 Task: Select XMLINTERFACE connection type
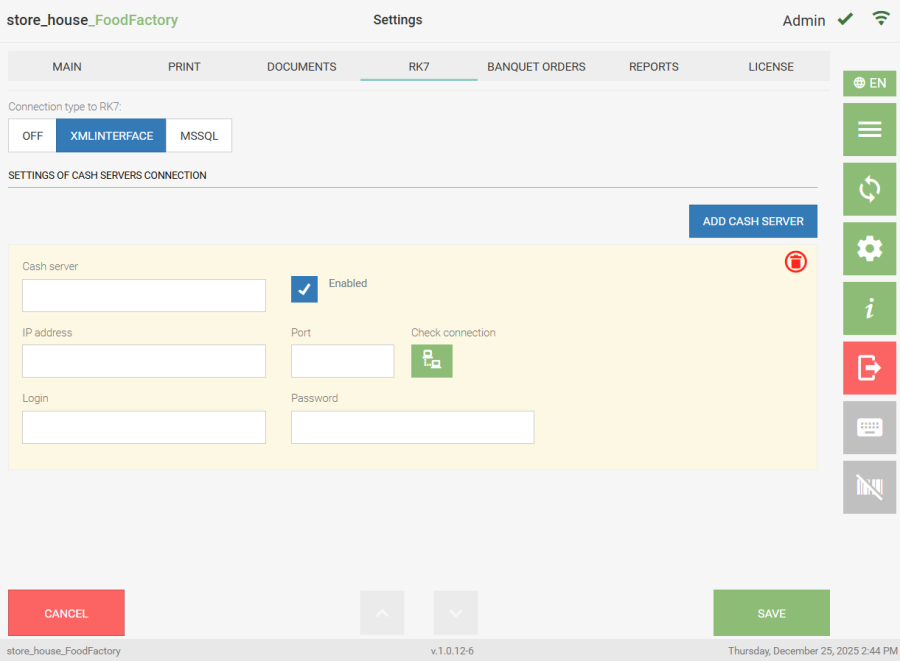point(111,136)
